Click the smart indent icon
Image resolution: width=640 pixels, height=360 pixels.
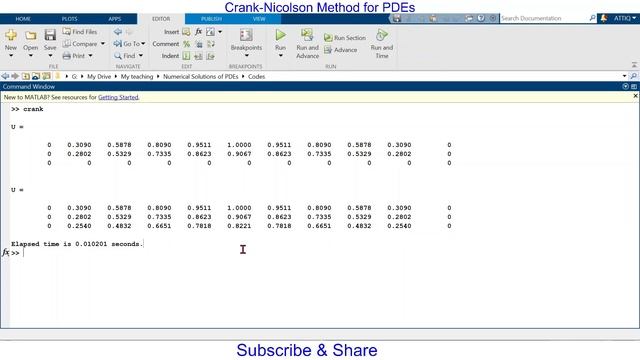(186, 56)
